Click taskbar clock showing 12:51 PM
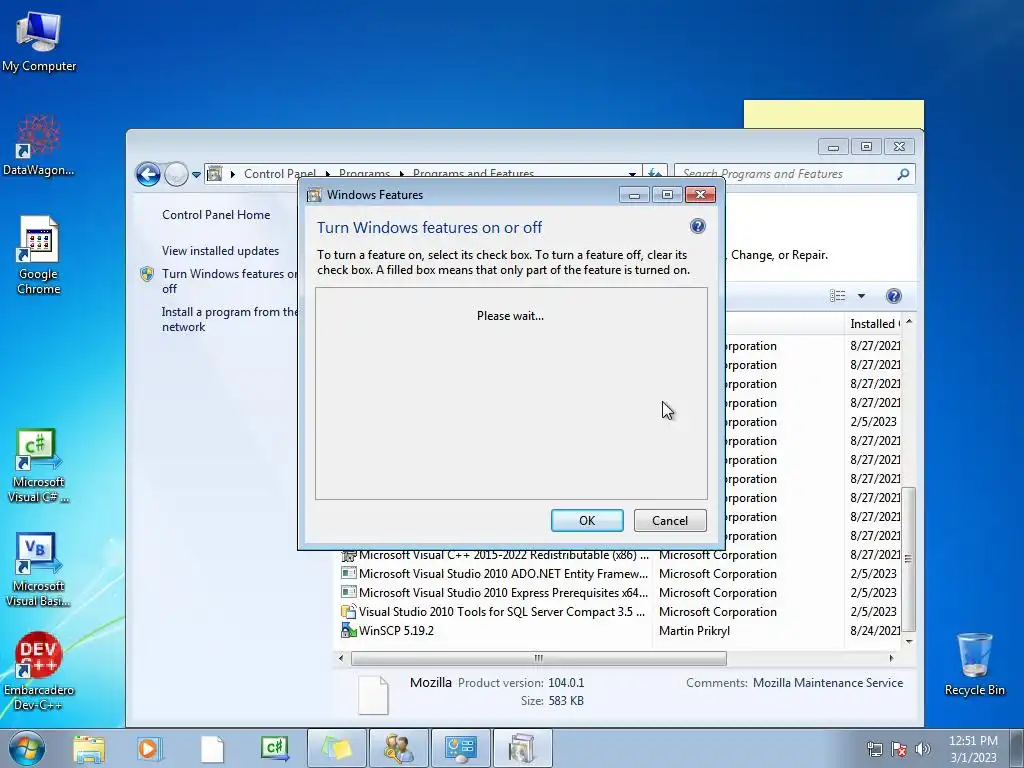1024x768 pixels. (x=973, y=748)
